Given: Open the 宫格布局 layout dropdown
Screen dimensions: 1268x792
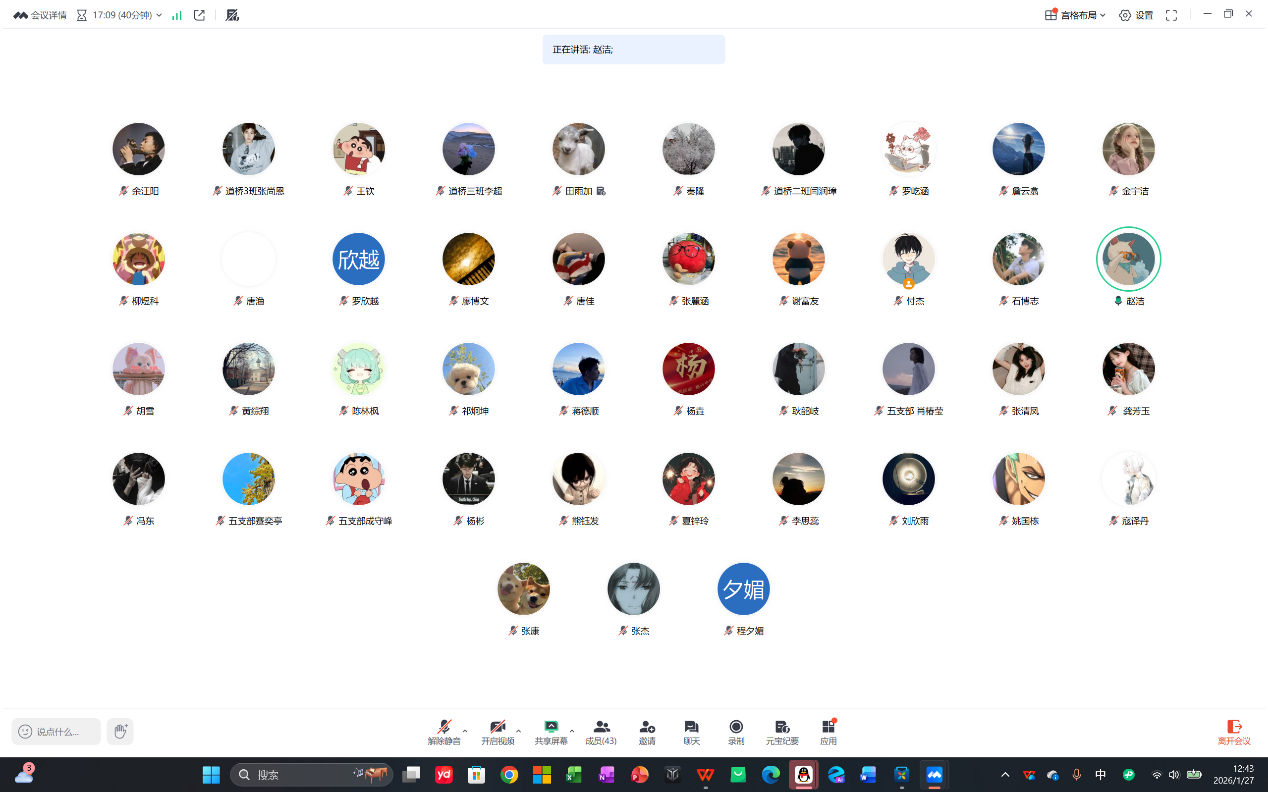Looking at the screenshot, I should pos(1076,15).
